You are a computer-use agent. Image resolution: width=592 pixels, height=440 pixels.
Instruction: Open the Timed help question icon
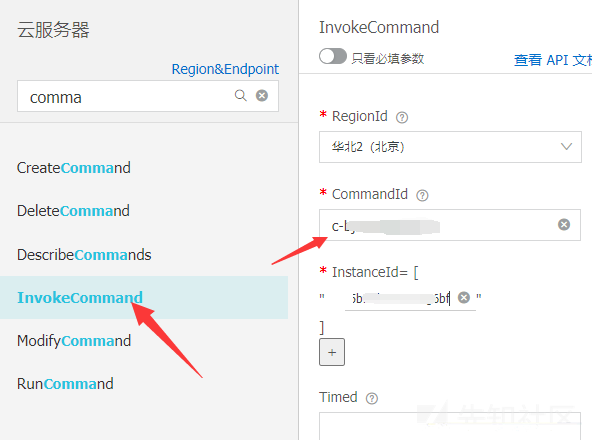point(372,398)
